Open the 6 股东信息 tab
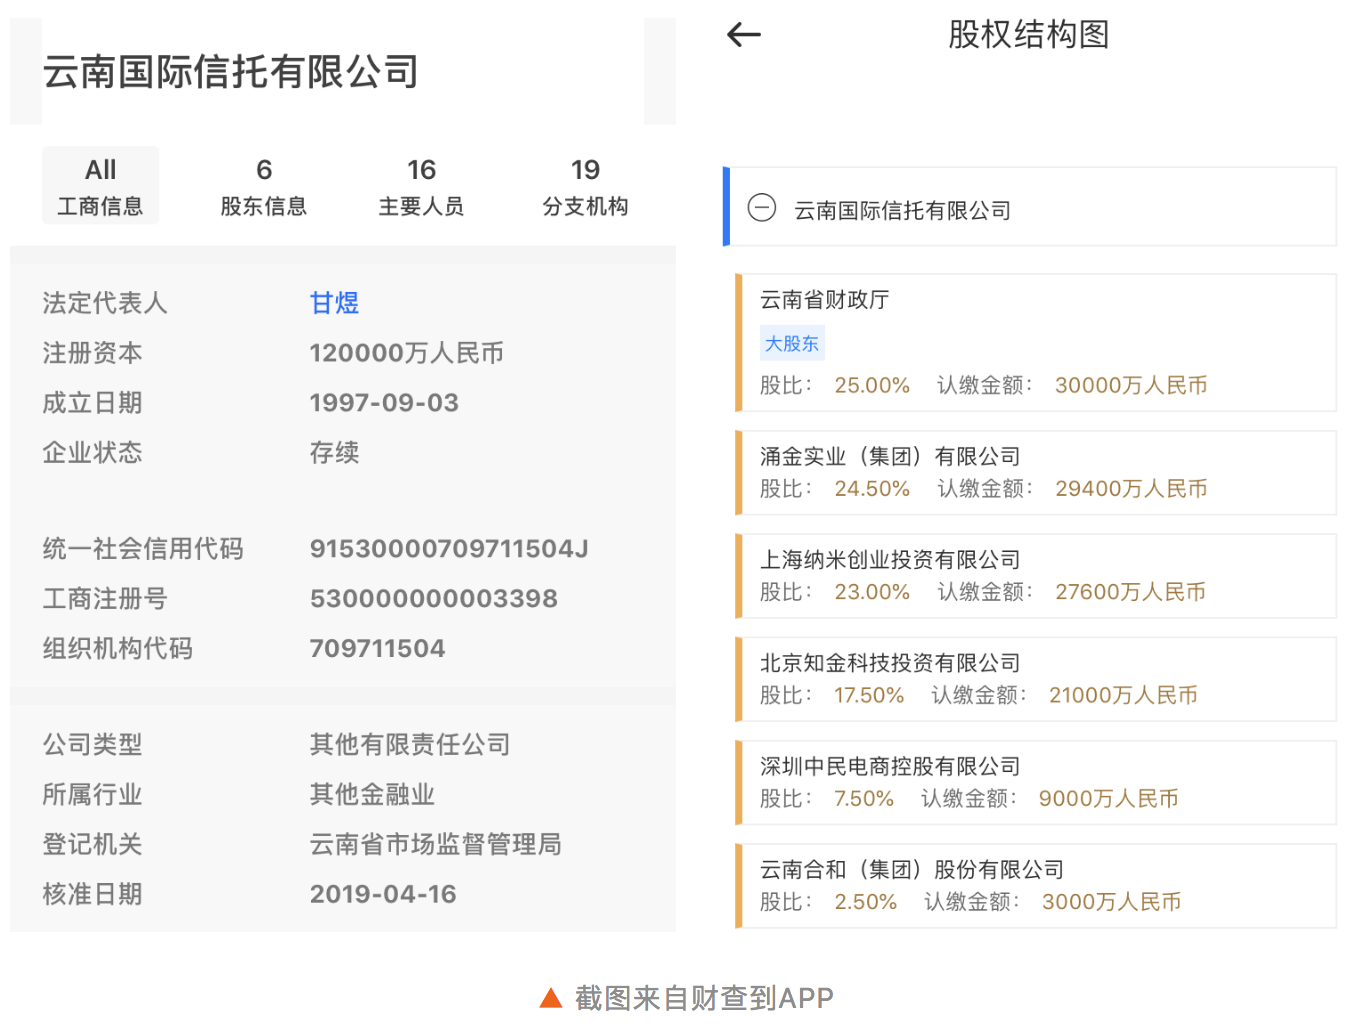The width and height of the screenshot is (1350, 1032). (264, 186)
